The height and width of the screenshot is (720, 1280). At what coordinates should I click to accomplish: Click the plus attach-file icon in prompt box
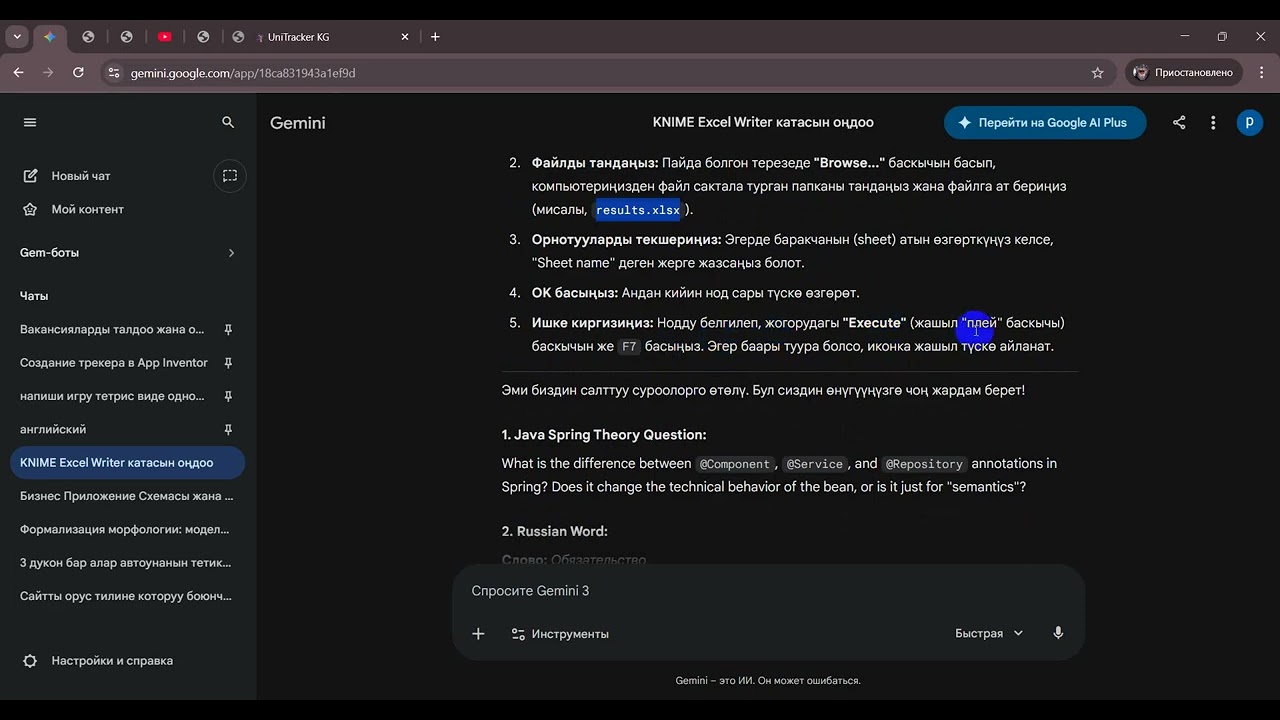tap(478, 634)
